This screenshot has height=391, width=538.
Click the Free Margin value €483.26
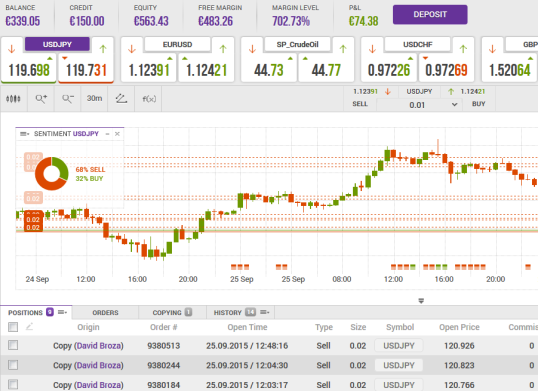(215, 21)
